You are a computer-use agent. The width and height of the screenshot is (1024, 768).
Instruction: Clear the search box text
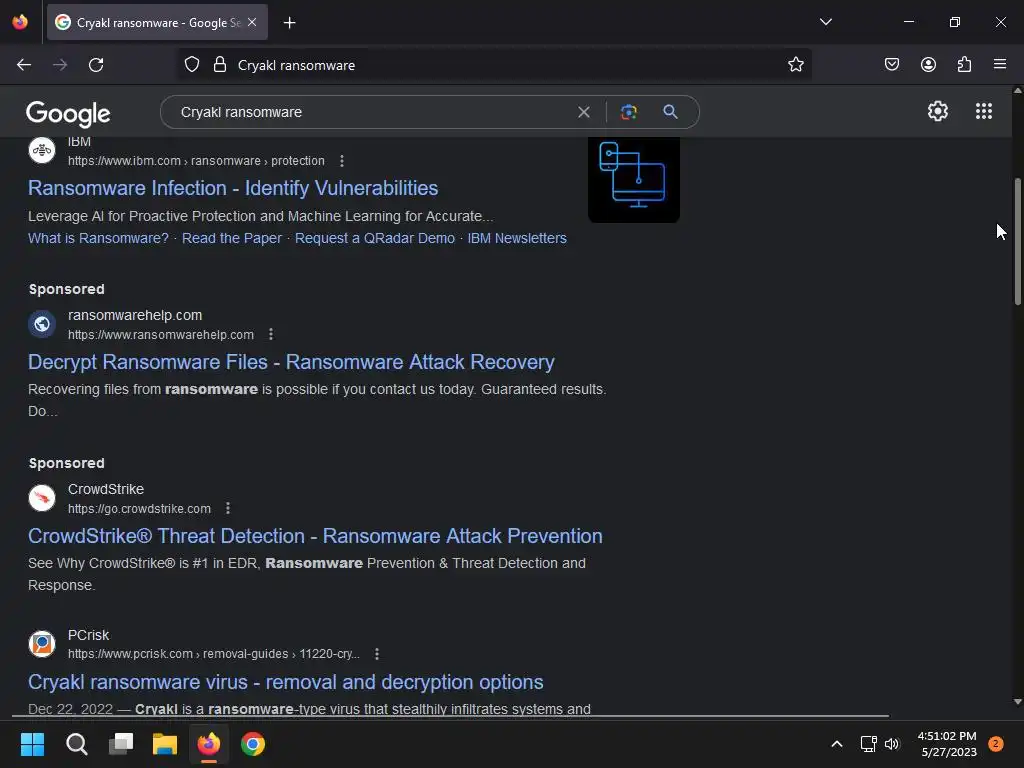(x=584, y=112)
